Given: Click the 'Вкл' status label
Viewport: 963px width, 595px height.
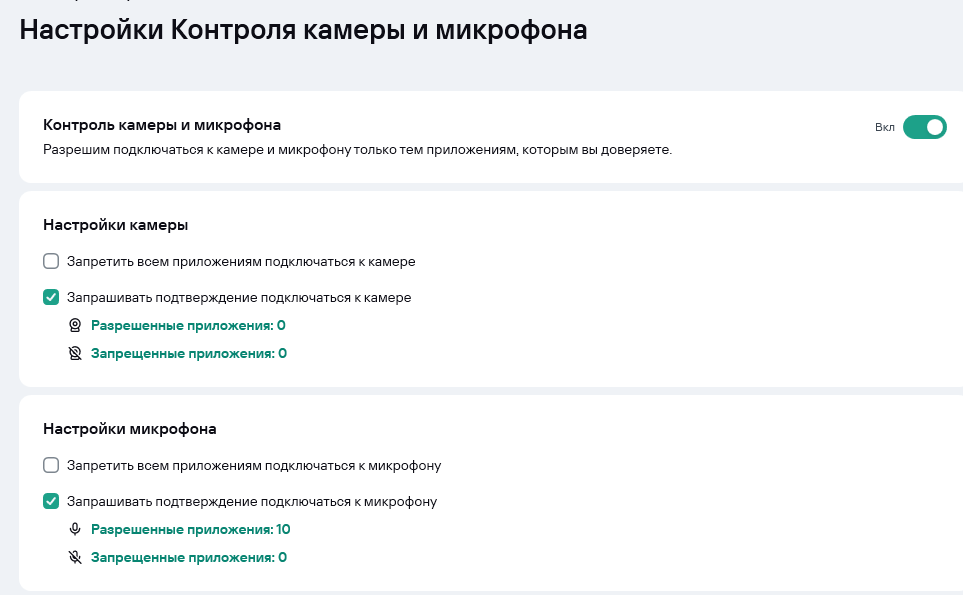Looking at the screenshot, I should tap(885, 128).
